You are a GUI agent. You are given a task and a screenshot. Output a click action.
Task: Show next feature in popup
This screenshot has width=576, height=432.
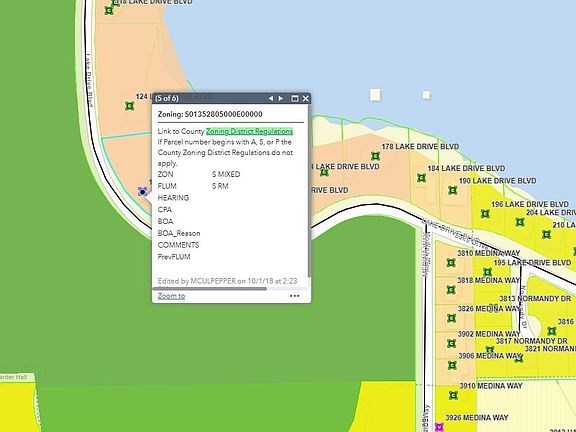tap(281, 98)
